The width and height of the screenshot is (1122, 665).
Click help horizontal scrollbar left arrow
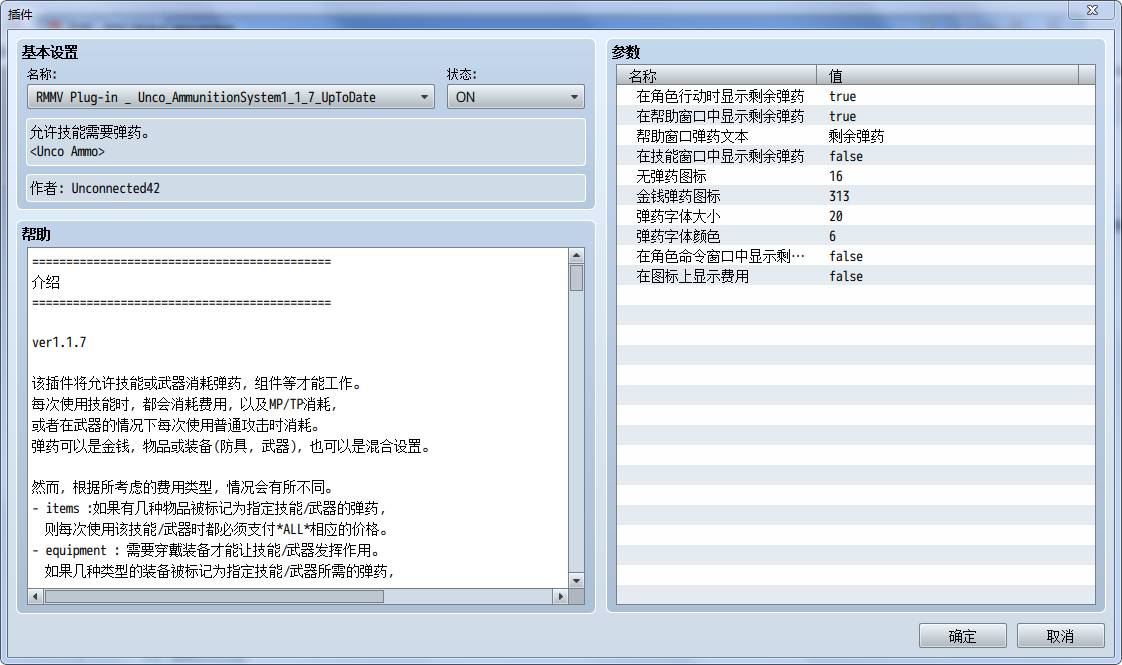(x=35, y=596)
